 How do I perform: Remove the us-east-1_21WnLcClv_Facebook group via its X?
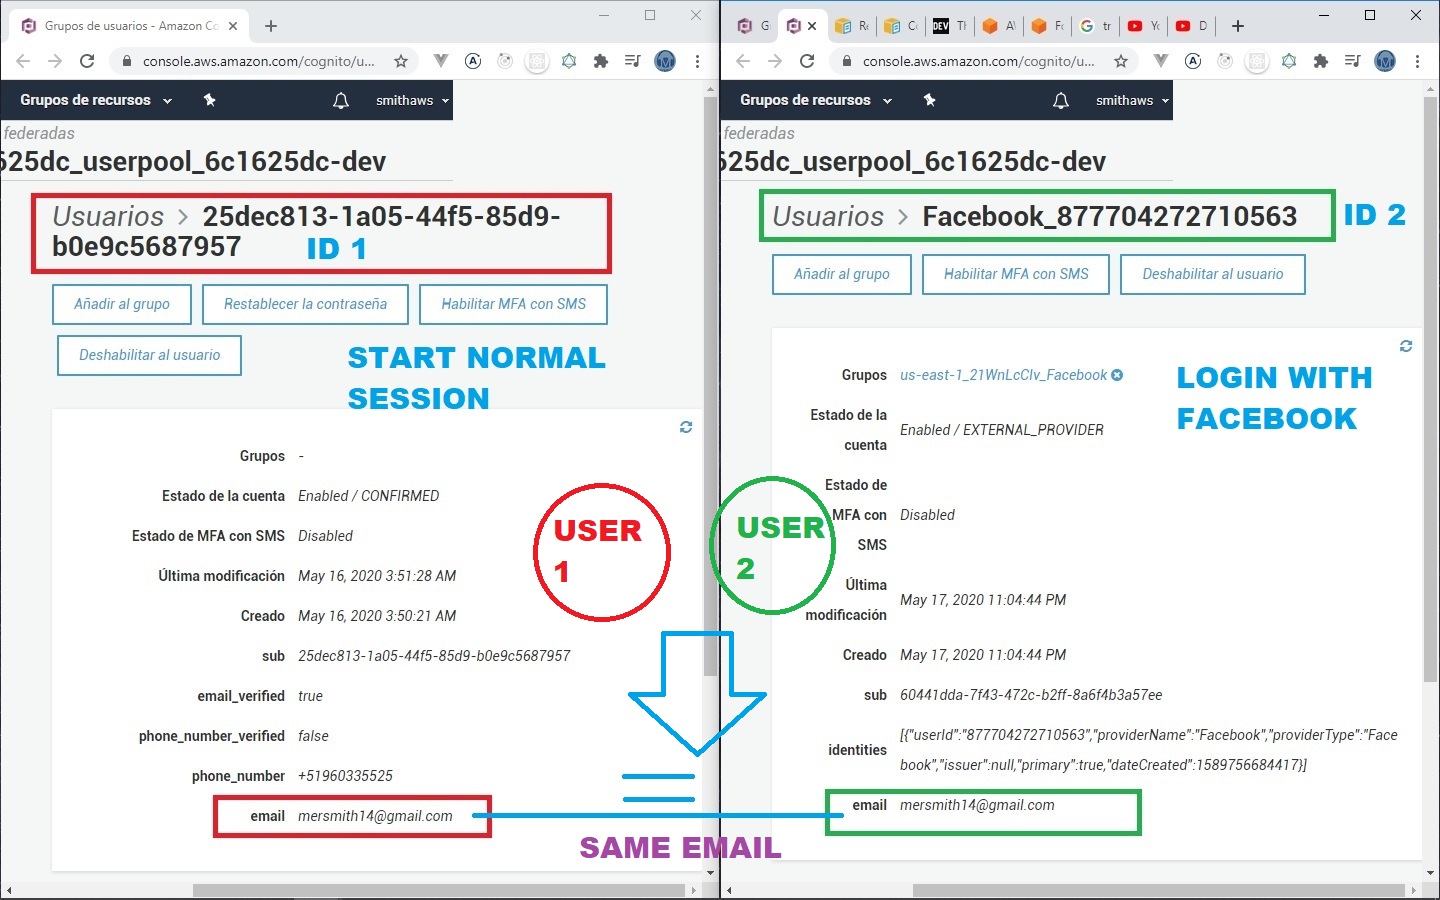point(1117,375)
